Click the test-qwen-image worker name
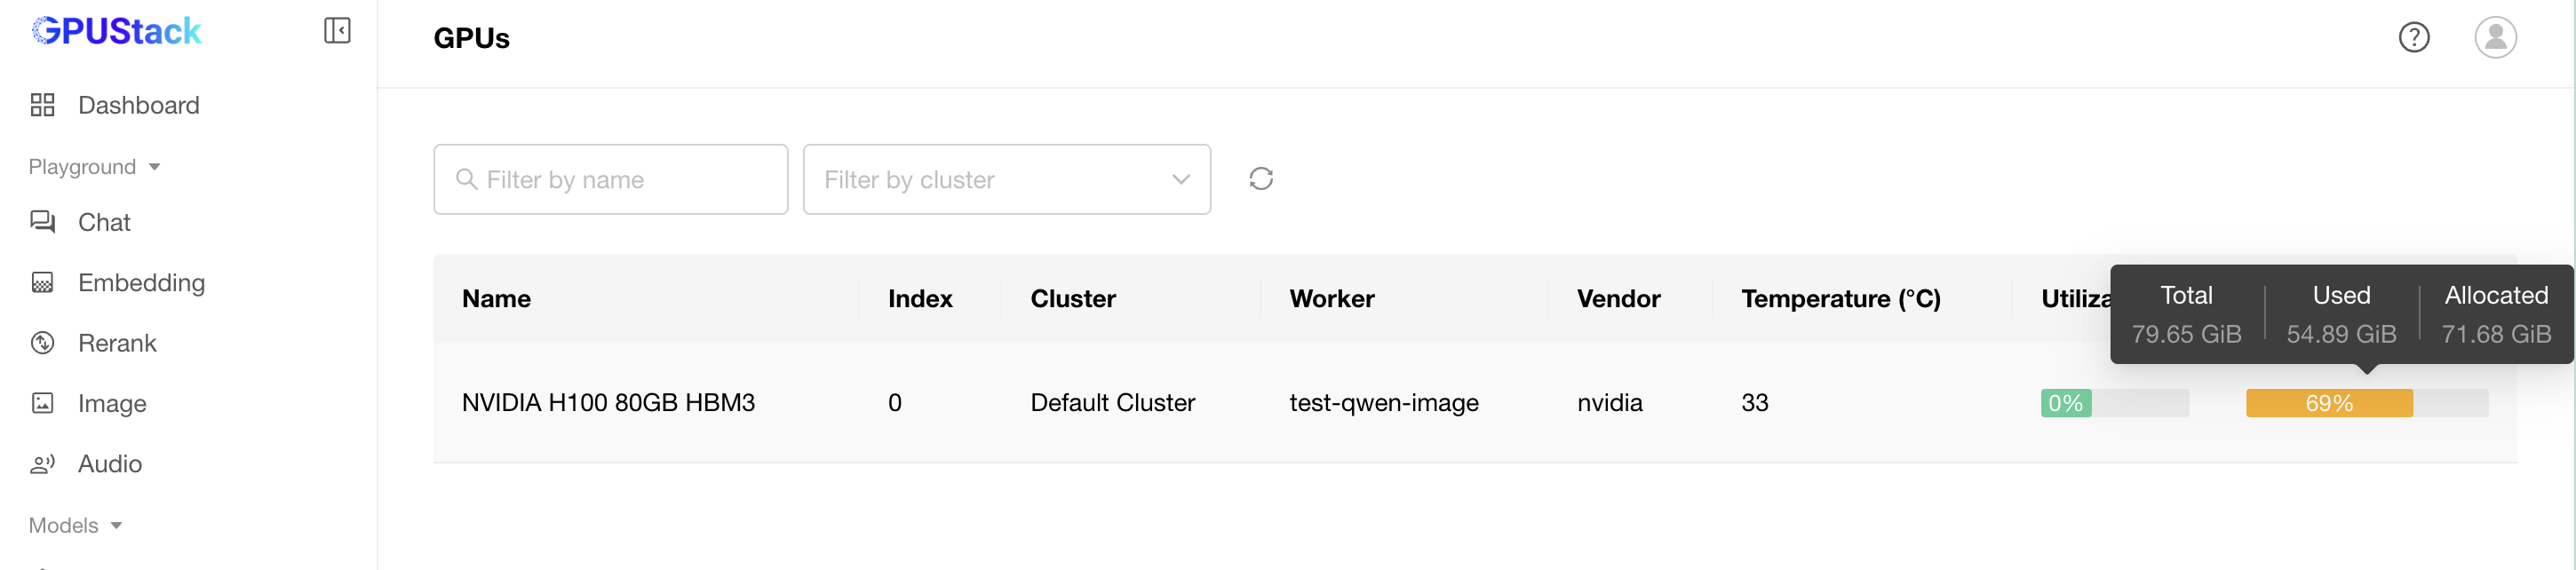The image size is (2576, 570). click(1383, 402)
